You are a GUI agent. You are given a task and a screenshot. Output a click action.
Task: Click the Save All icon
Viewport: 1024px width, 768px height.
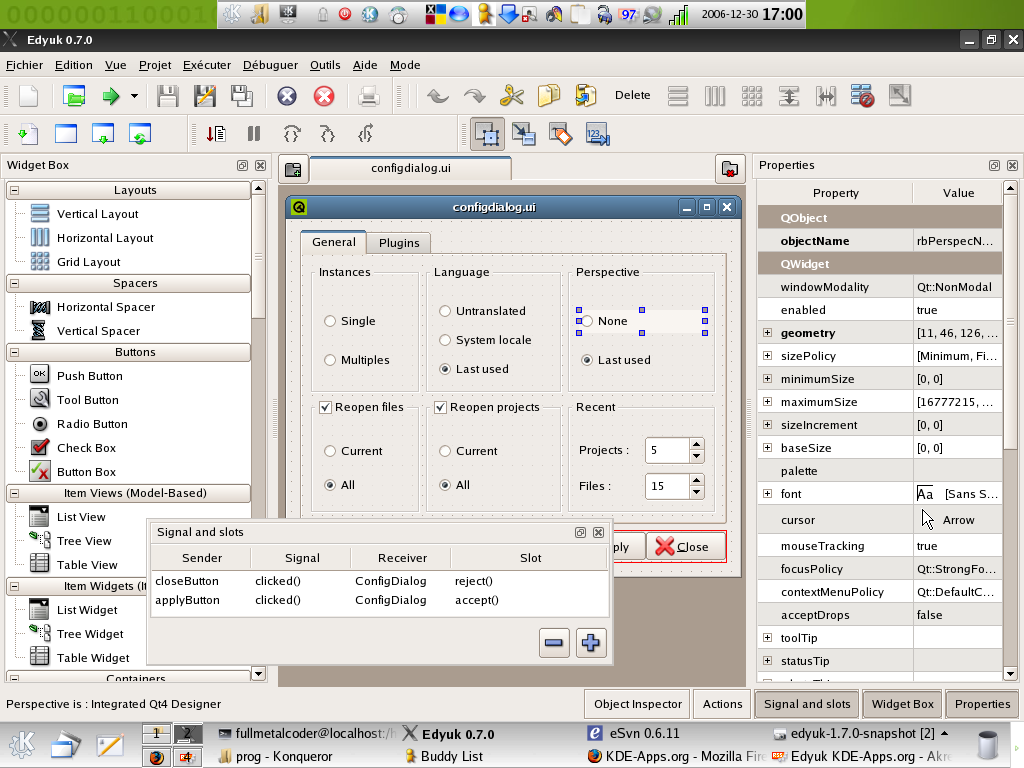coord(242,96)
